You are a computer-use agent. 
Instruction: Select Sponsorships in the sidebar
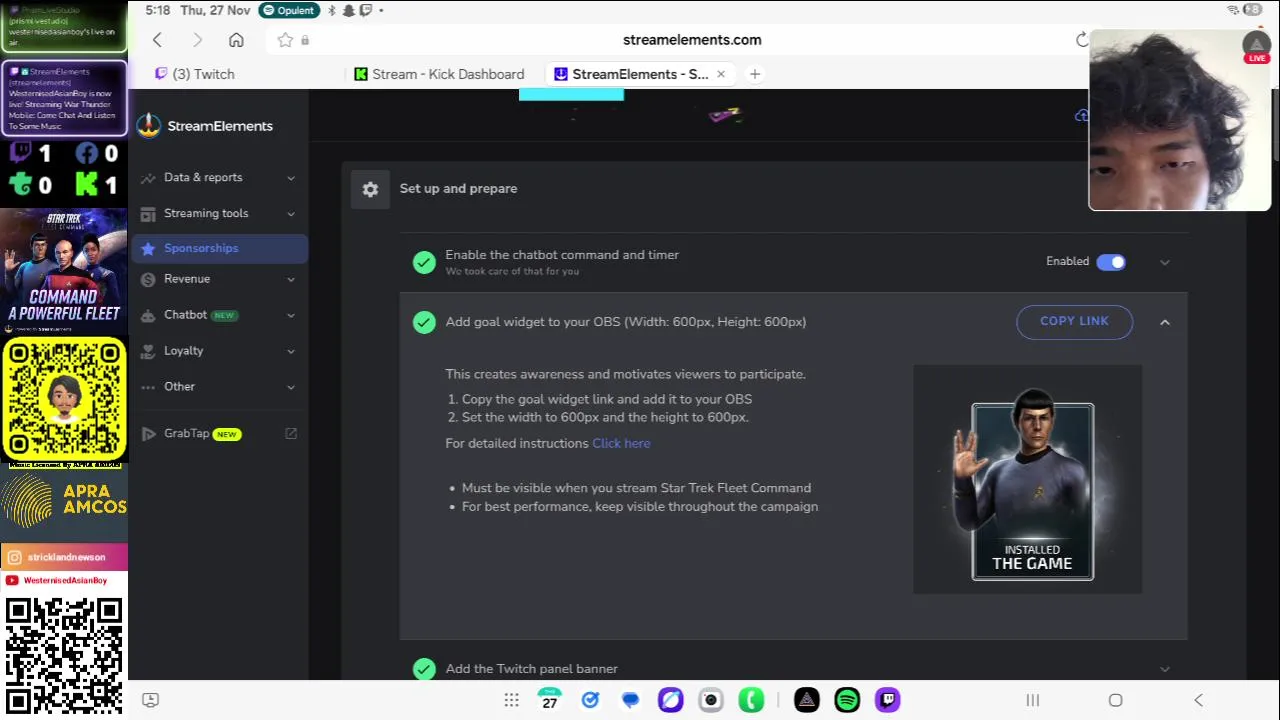click(x=219, y=248)
